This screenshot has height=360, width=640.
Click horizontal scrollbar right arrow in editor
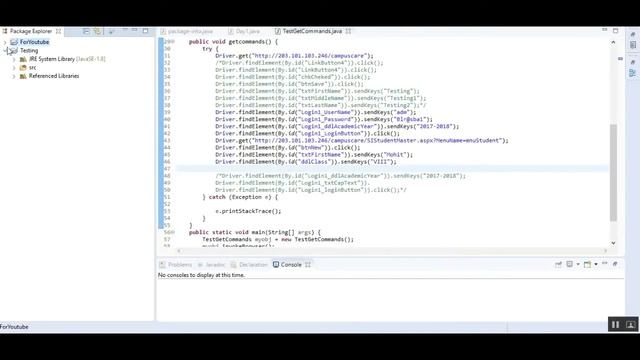tap(605, 251)
